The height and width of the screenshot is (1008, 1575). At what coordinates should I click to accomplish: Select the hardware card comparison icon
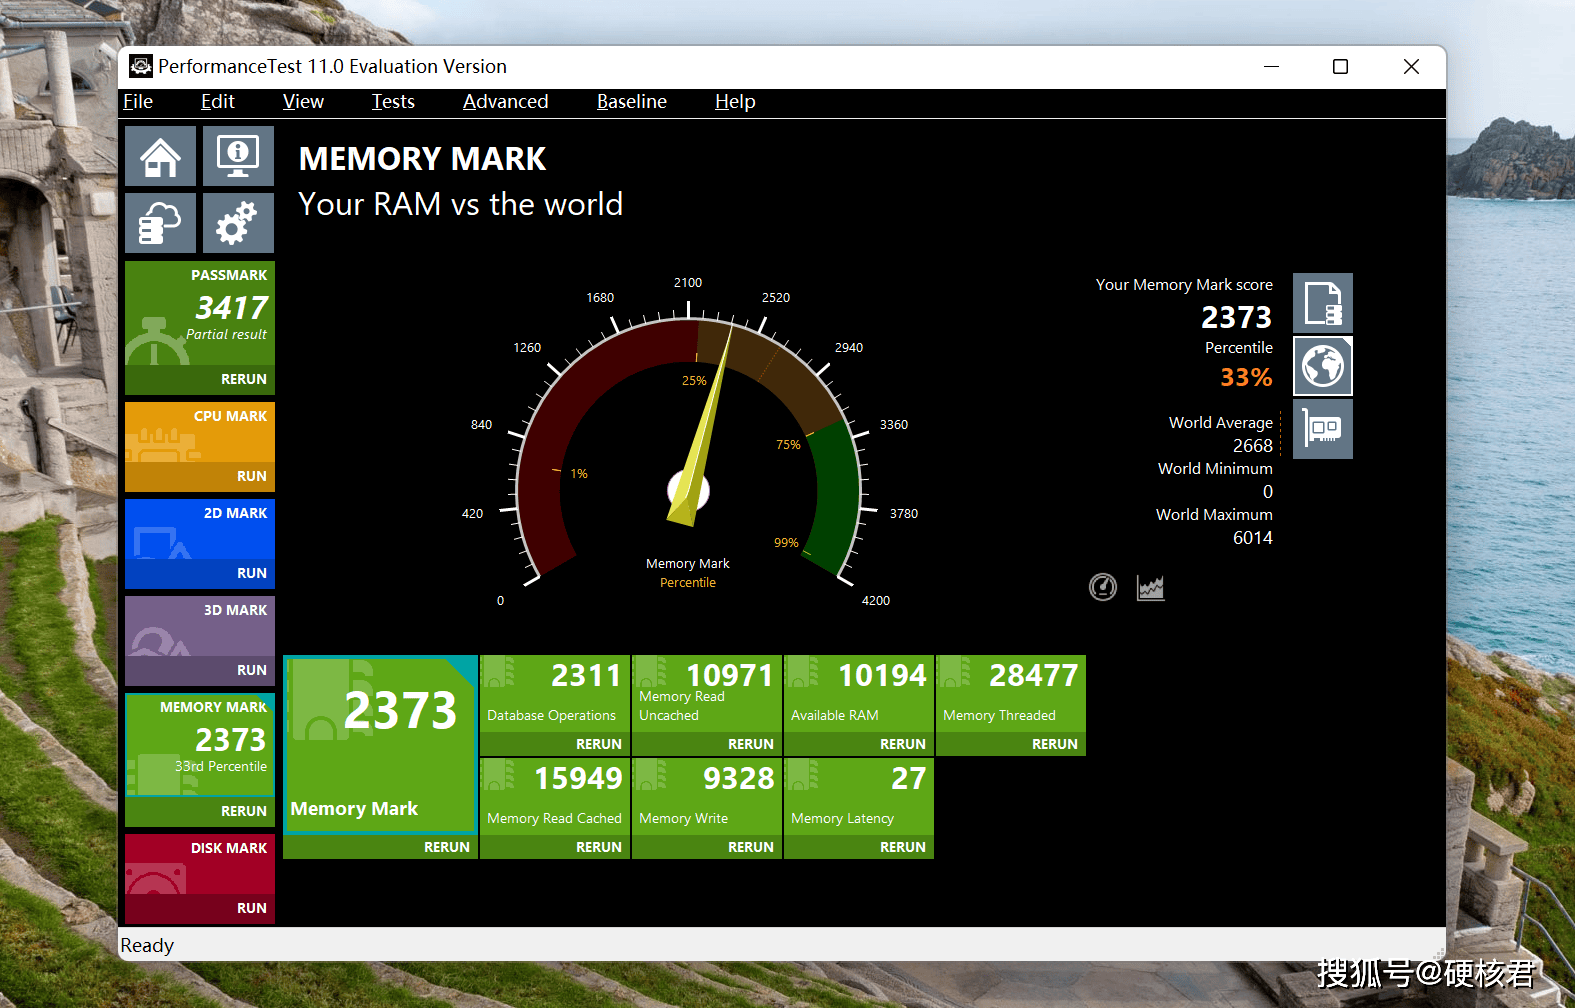[x=1322, y=429]
